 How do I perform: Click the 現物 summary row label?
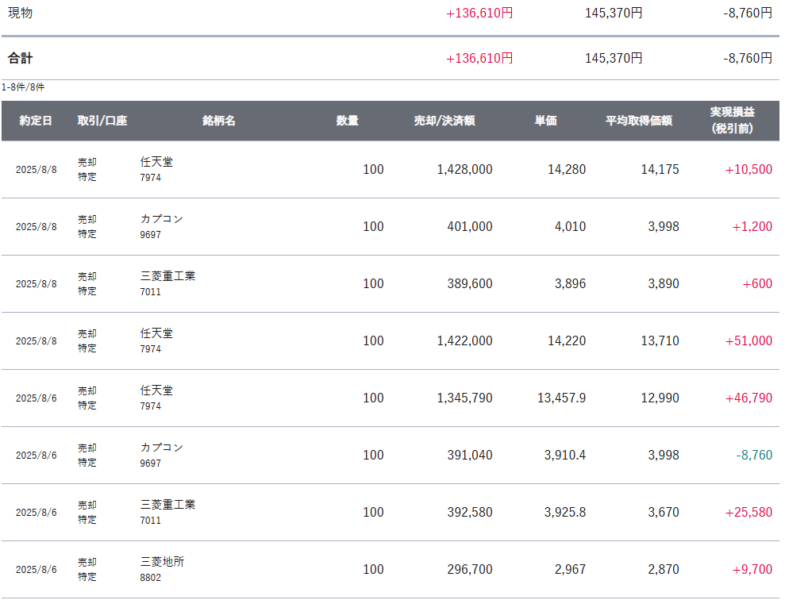(x=20, y=13)
